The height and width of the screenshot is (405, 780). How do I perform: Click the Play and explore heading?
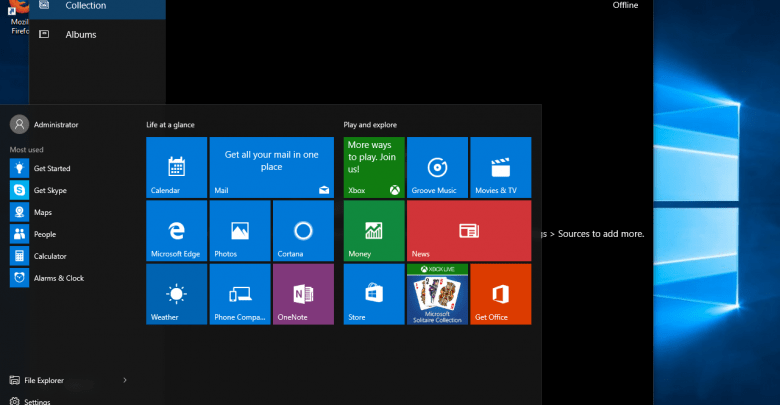click(x=370, y=125)
